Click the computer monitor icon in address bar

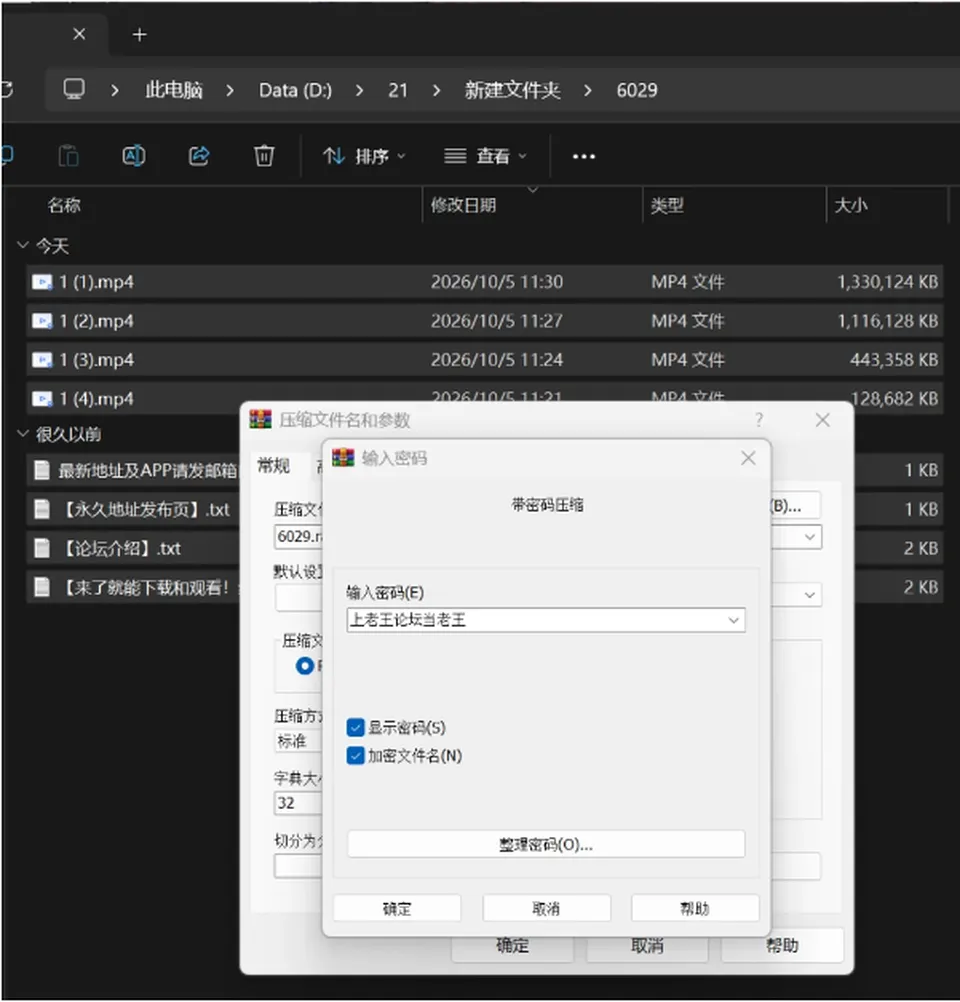(74, 89)
